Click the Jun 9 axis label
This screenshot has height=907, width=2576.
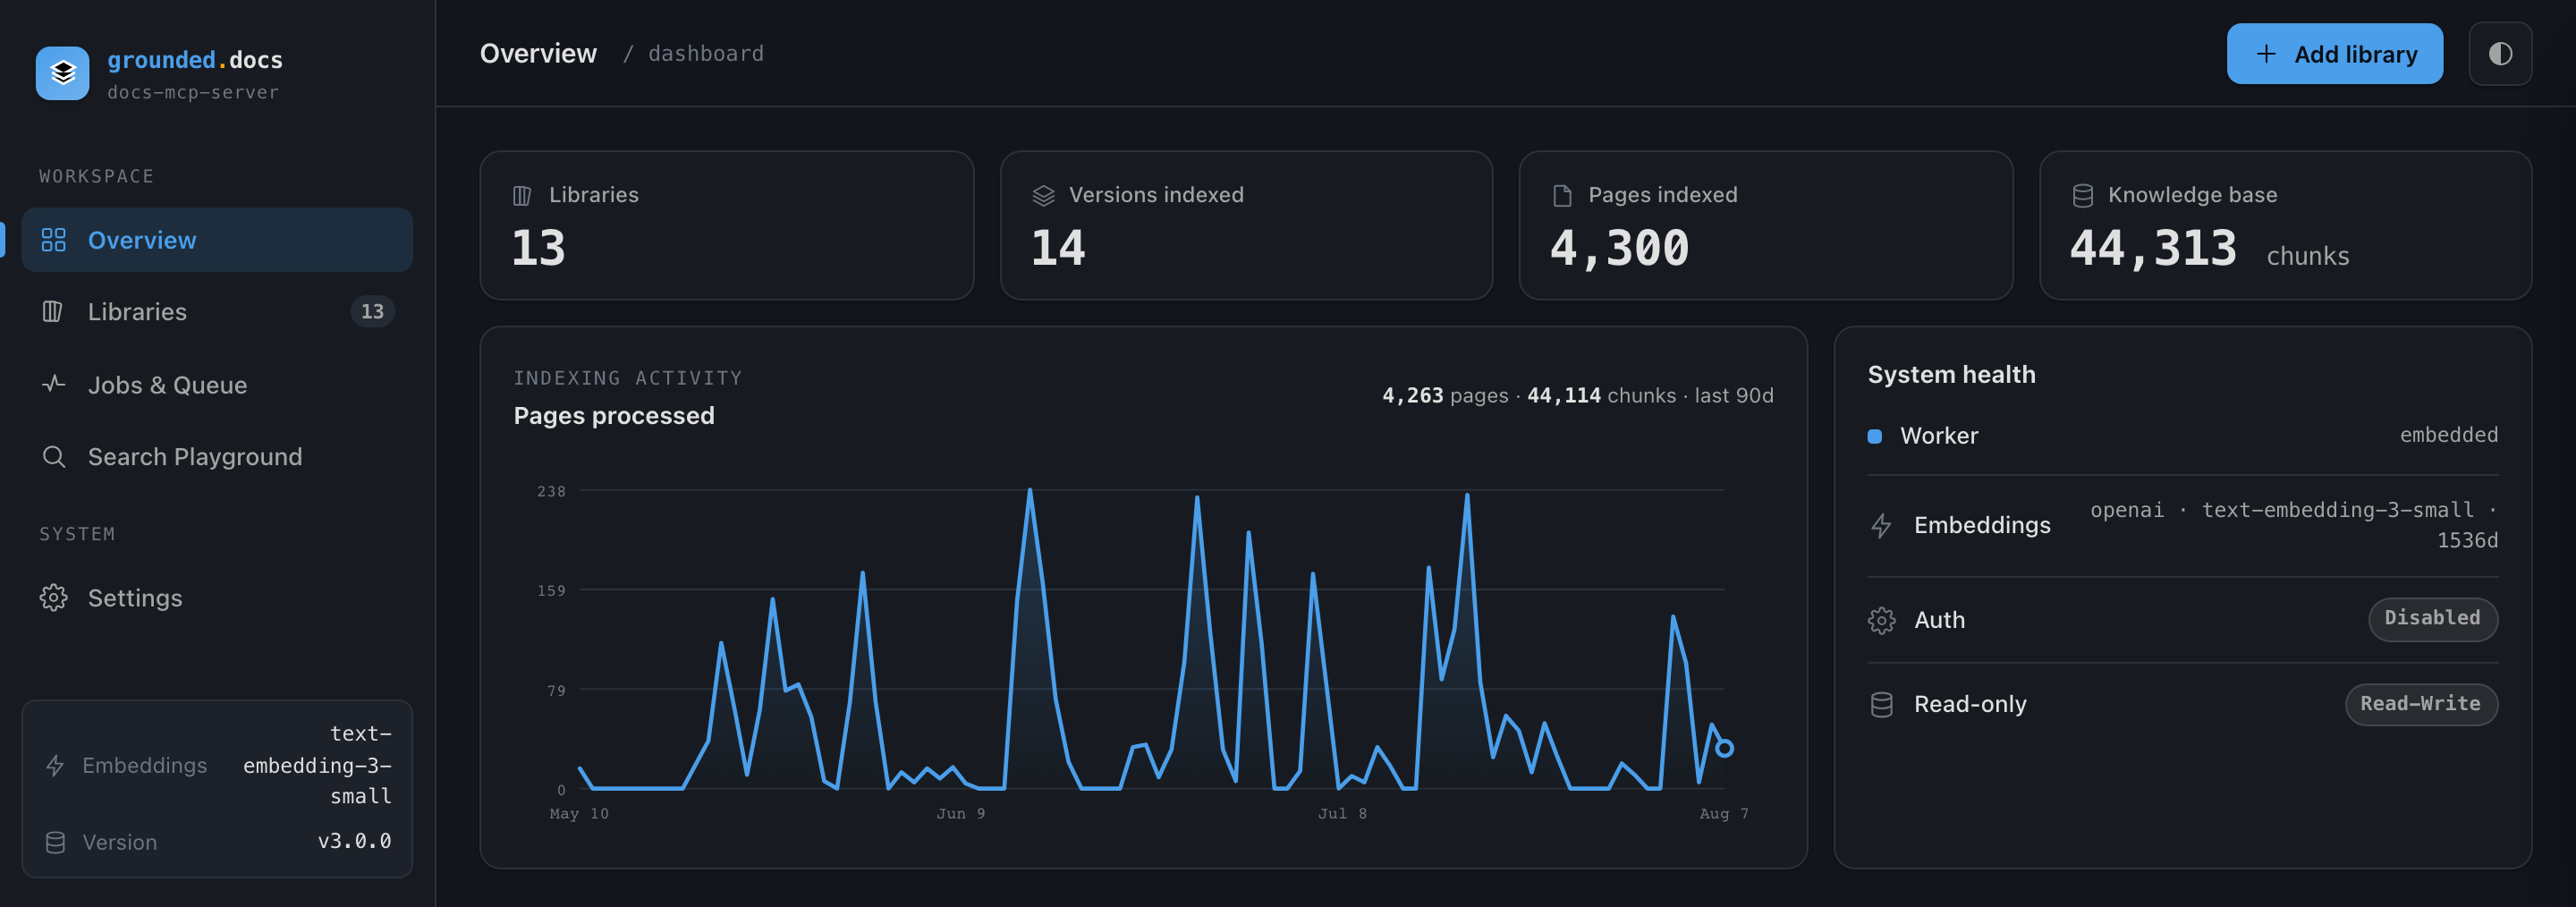coord(960,814)
